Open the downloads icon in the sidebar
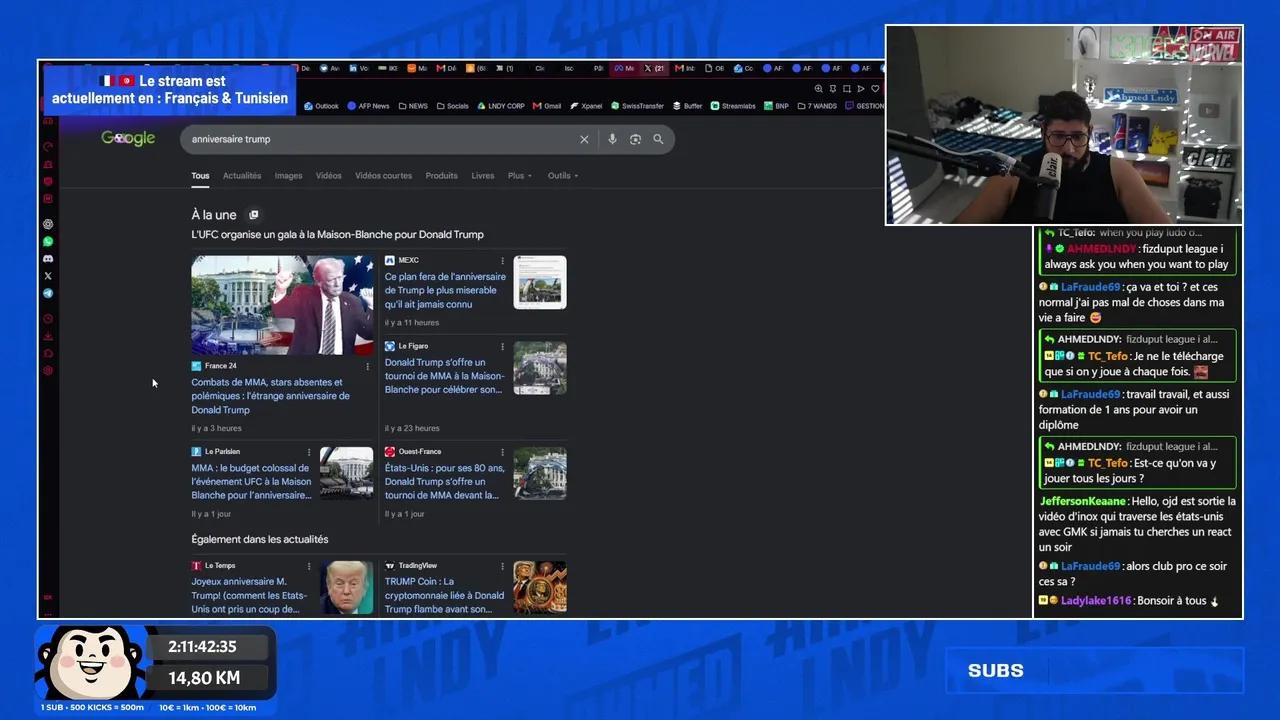The width and height of the screenshot is (1280, 720). tap(48, 336)
